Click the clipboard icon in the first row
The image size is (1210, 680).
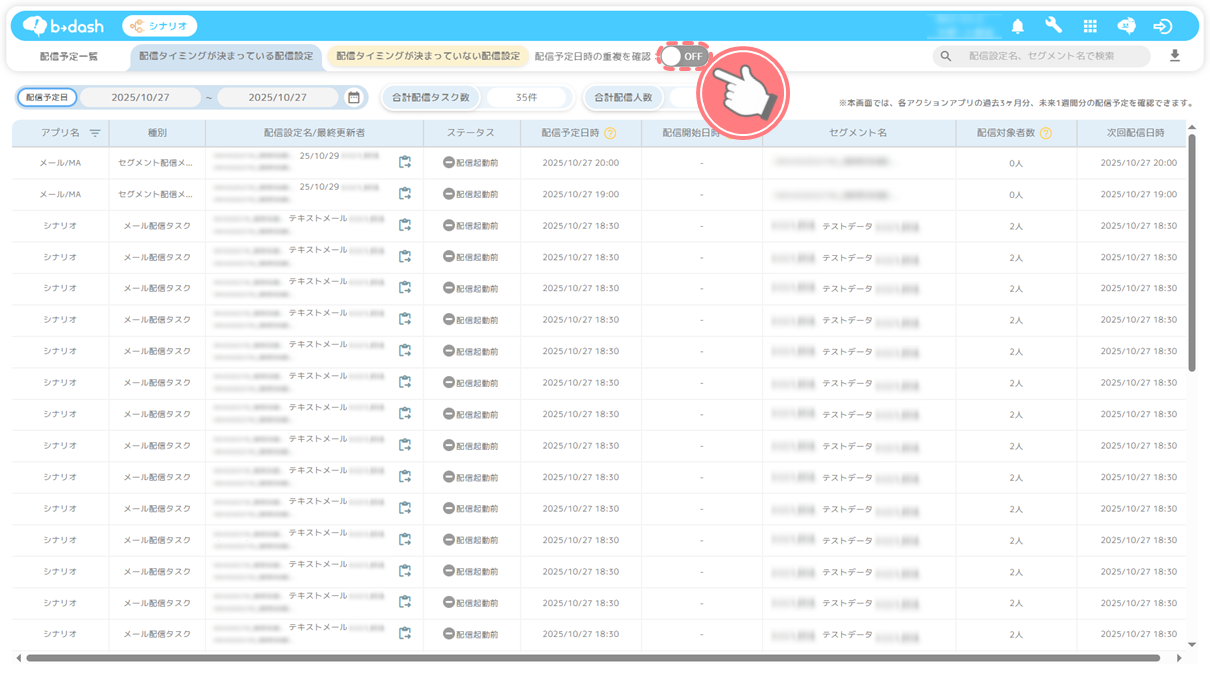405,163
